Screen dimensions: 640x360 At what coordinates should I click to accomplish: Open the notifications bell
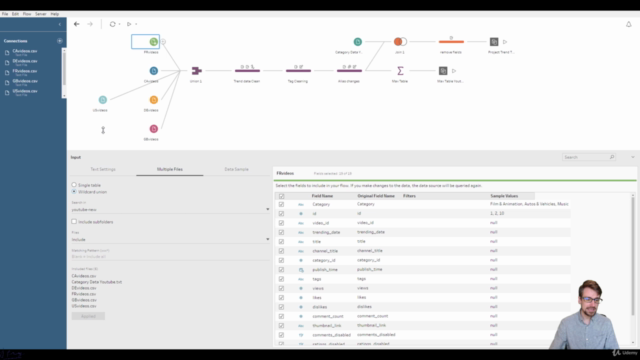point(629,24)
